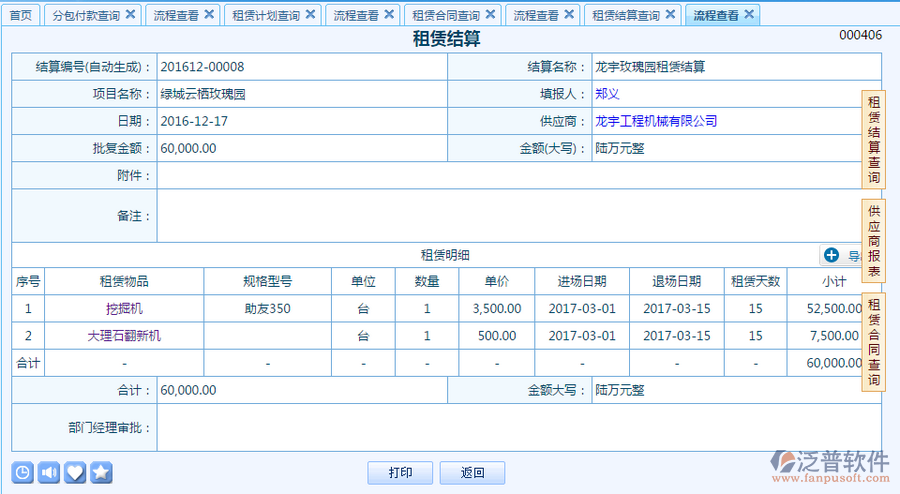This screenshot has width=900, height=494.
Task: Close the 租赁计划查询 tab
Action: point(310,14)
